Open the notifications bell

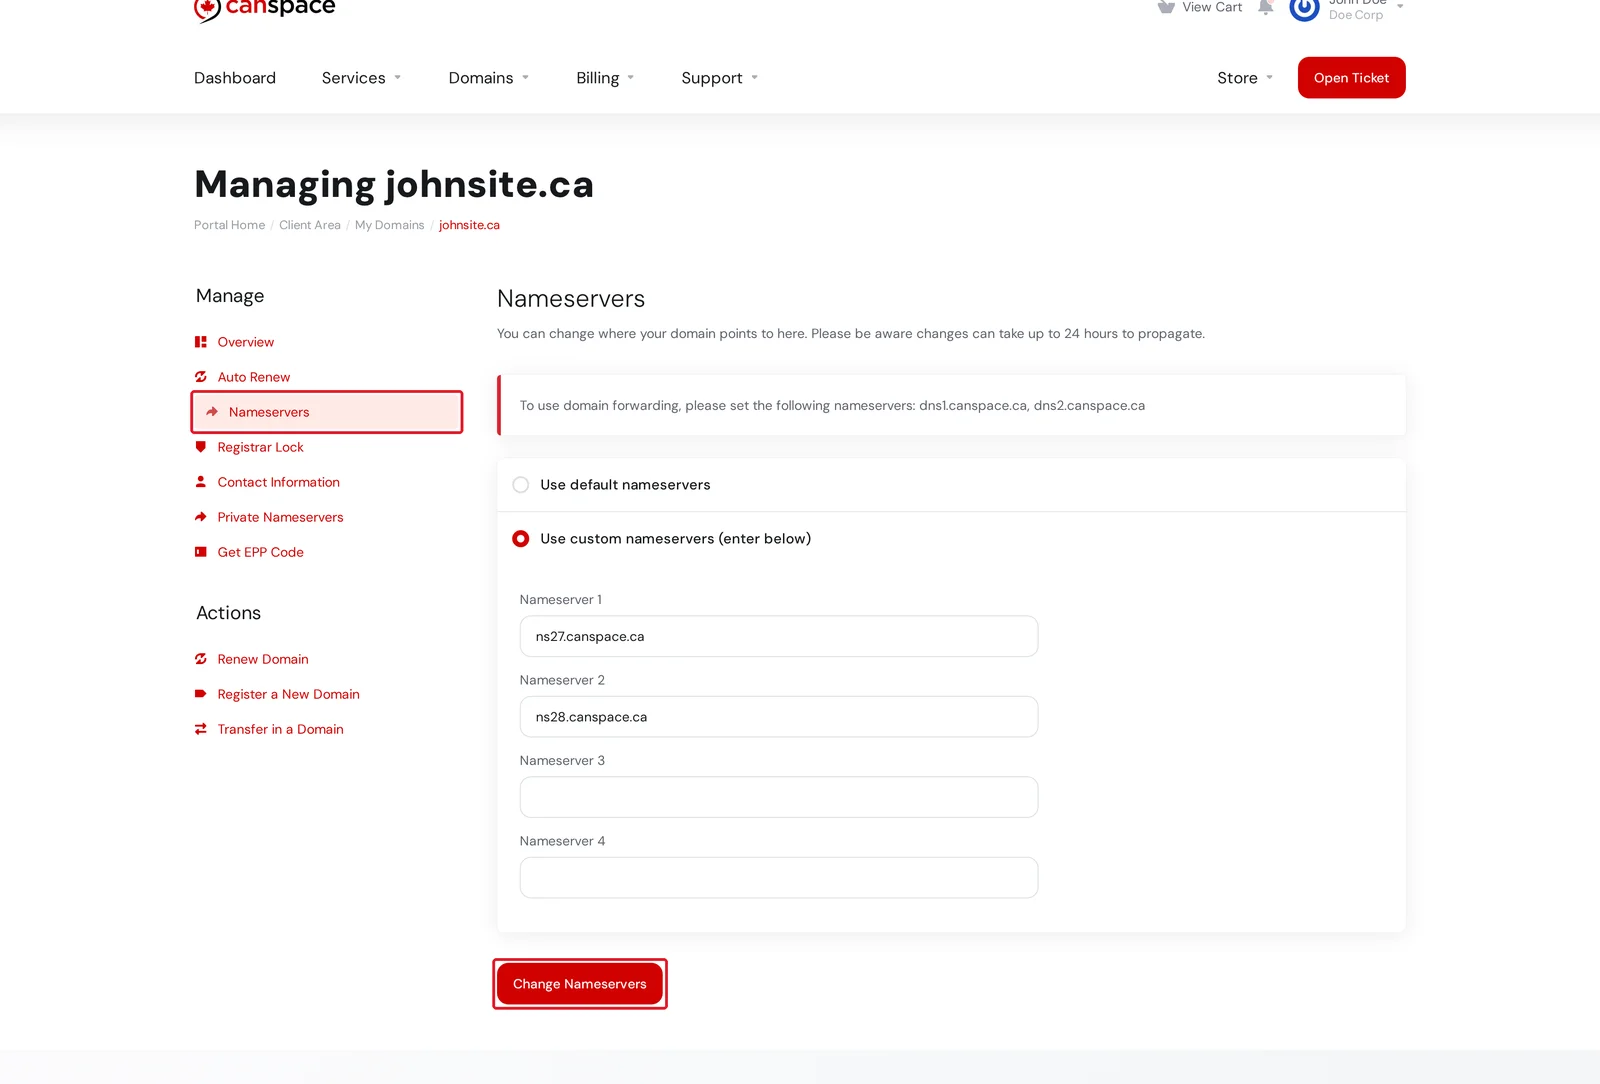[x=1265, y=7]
